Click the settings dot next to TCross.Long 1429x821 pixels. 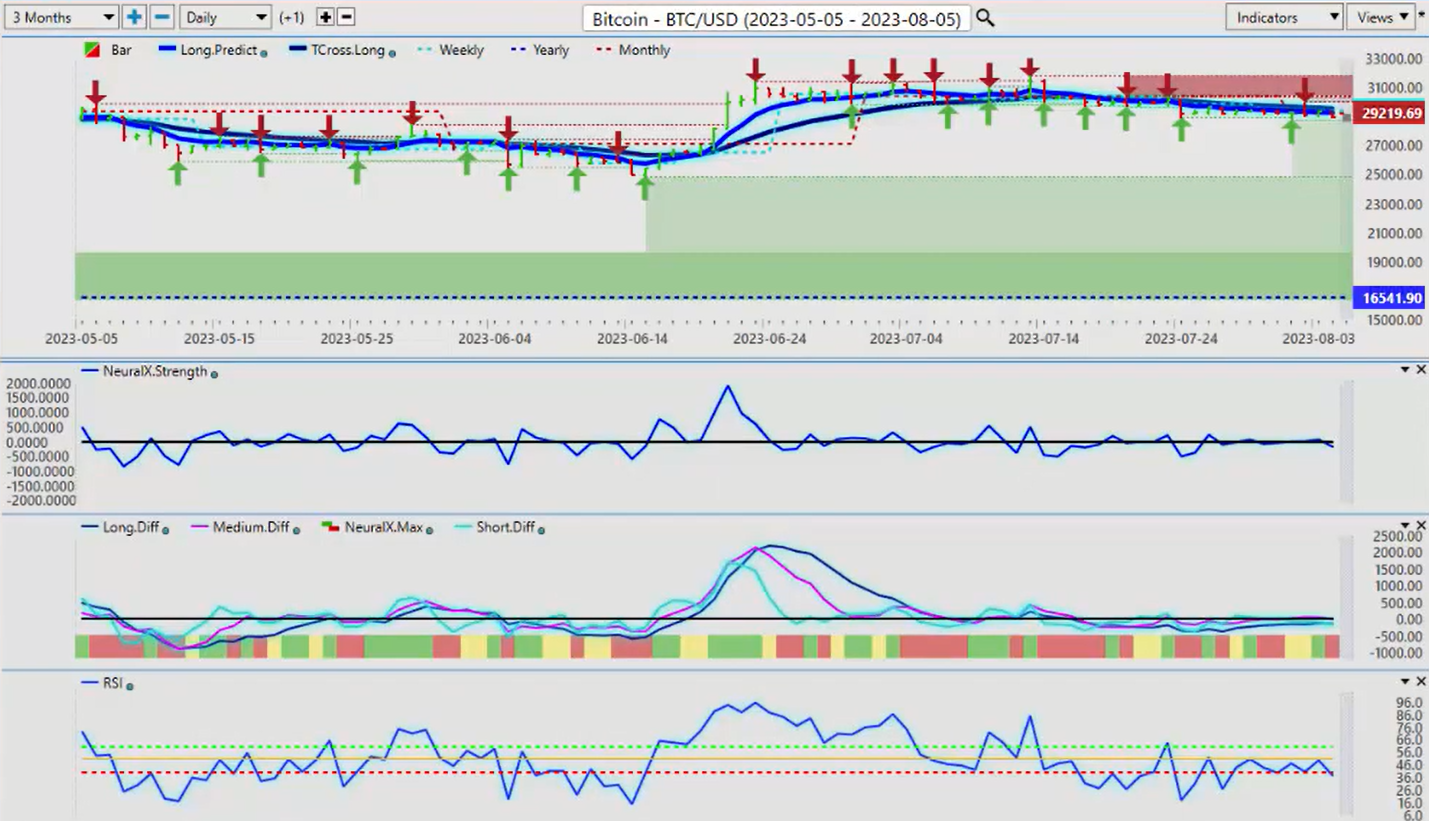(x=391, y=52)
